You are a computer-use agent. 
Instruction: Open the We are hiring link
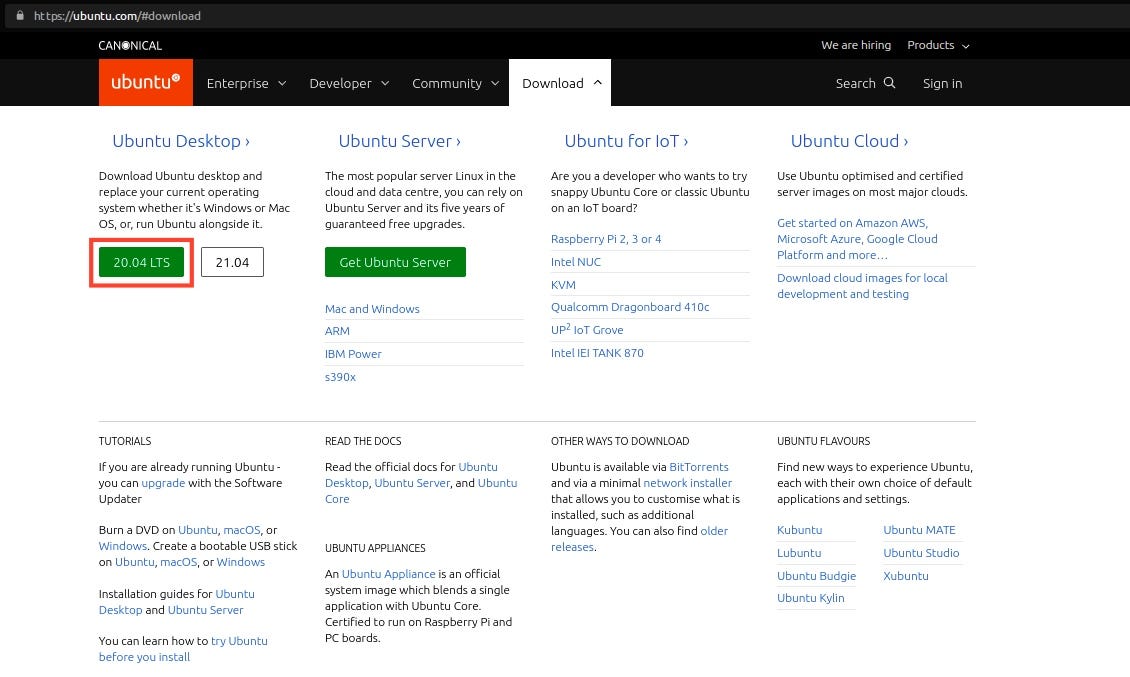pos(855,45)
